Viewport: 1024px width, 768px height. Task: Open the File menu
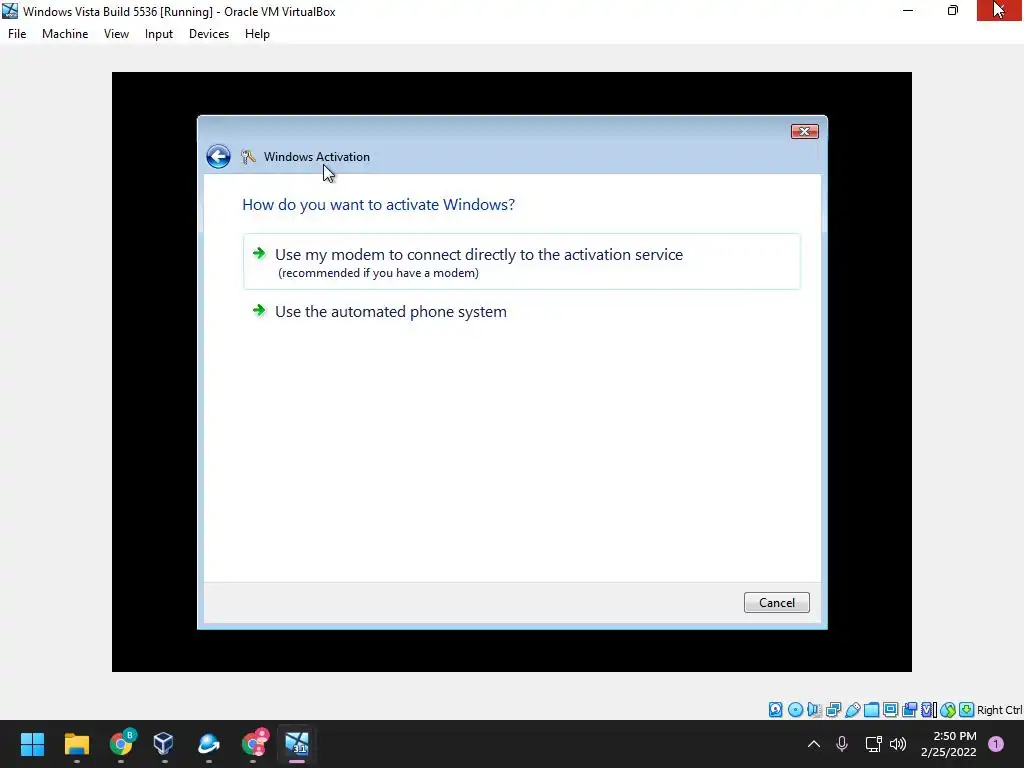click(x=17, y=34)
